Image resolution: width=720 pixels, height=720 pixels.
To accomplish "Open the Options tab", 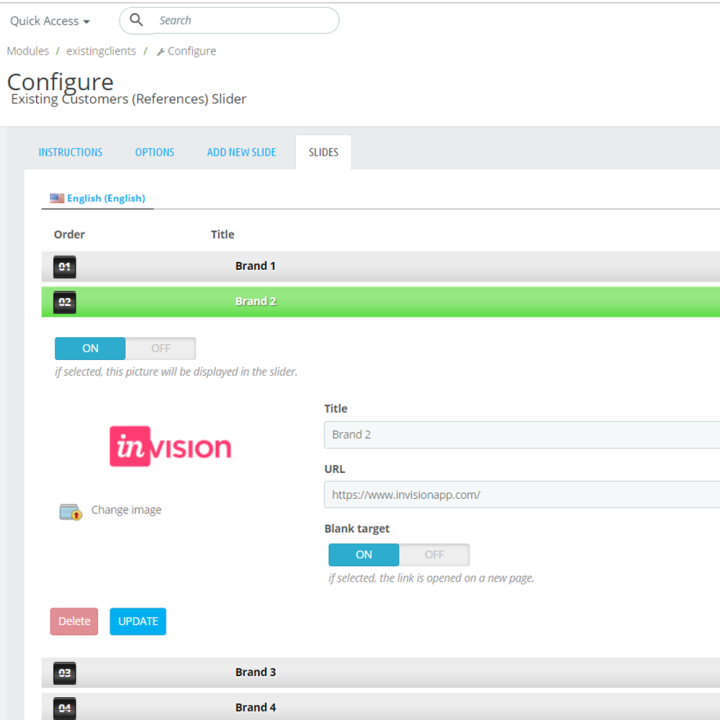I will point(155,152).
